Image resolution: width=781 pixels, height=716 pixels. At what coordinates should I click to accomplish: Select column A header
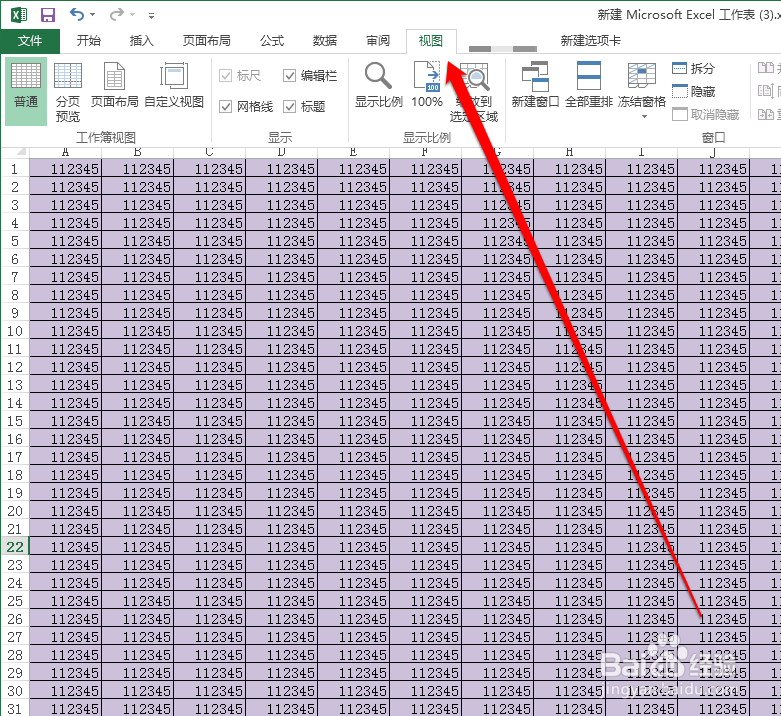click(65, 152)
